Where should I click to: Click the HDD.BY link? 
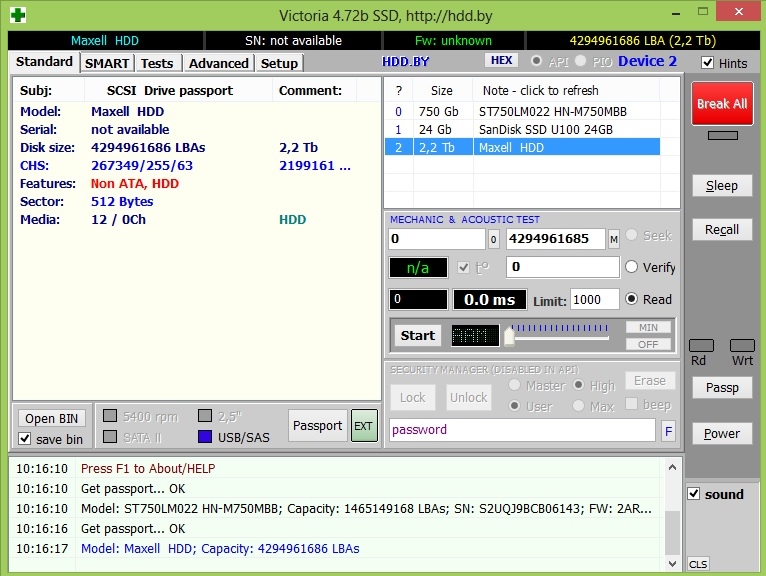pos(405,62)
